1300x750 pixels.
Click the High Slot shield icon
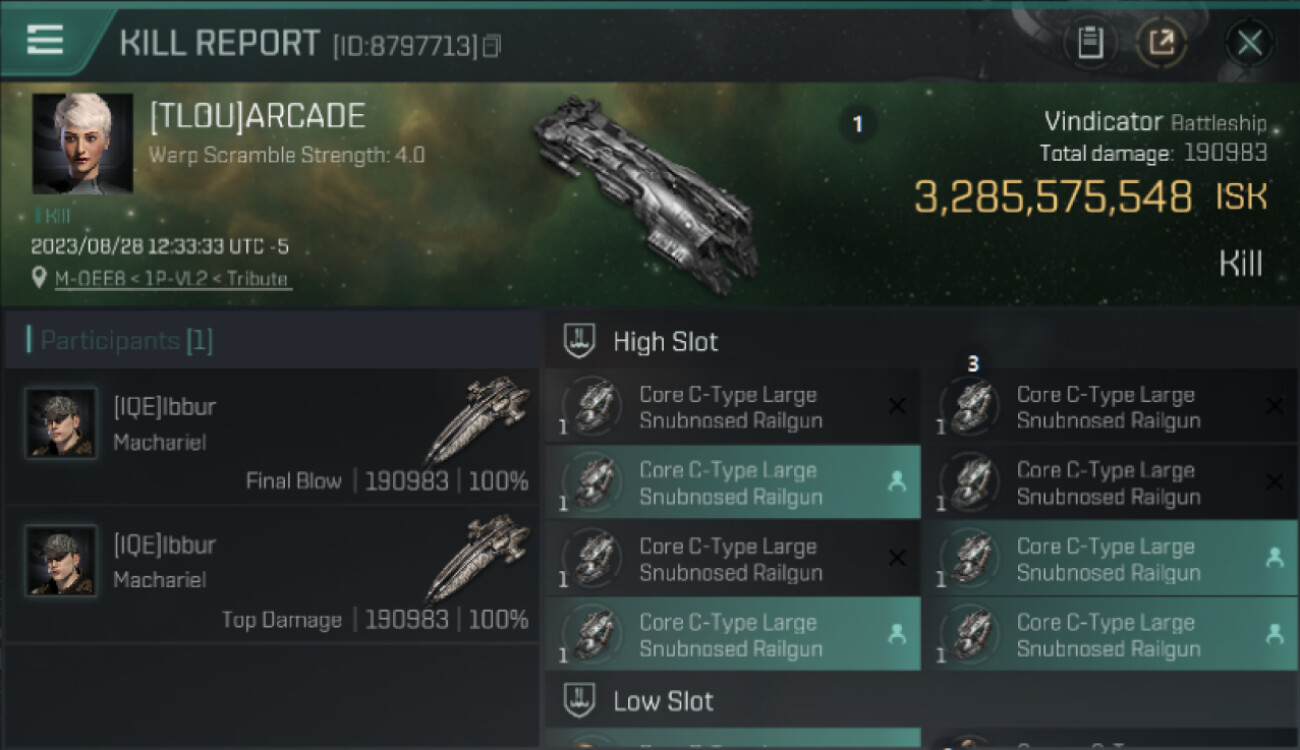pos(580,341)
